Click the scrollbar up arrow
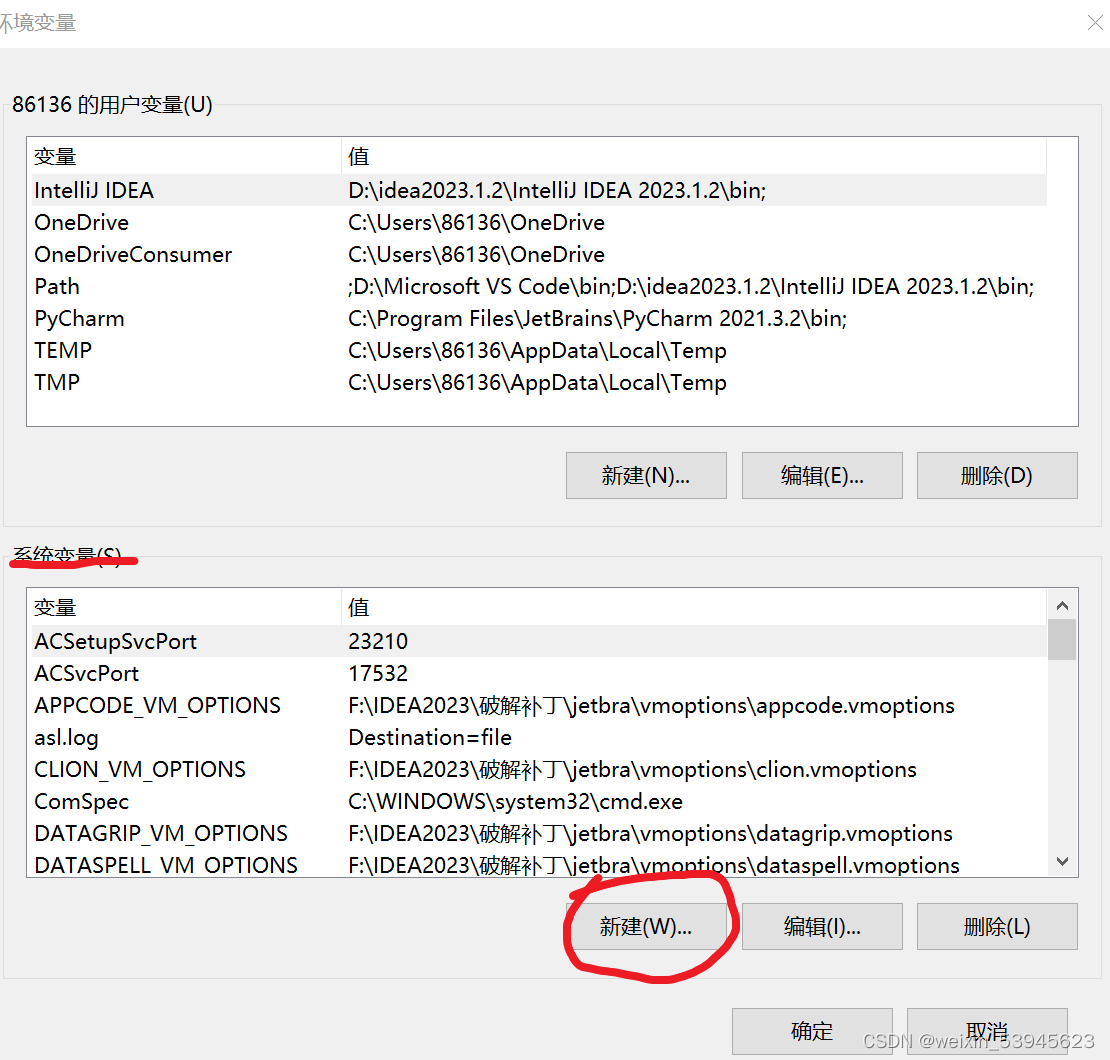1110x1060 pixels. (x=1062, y=604)
